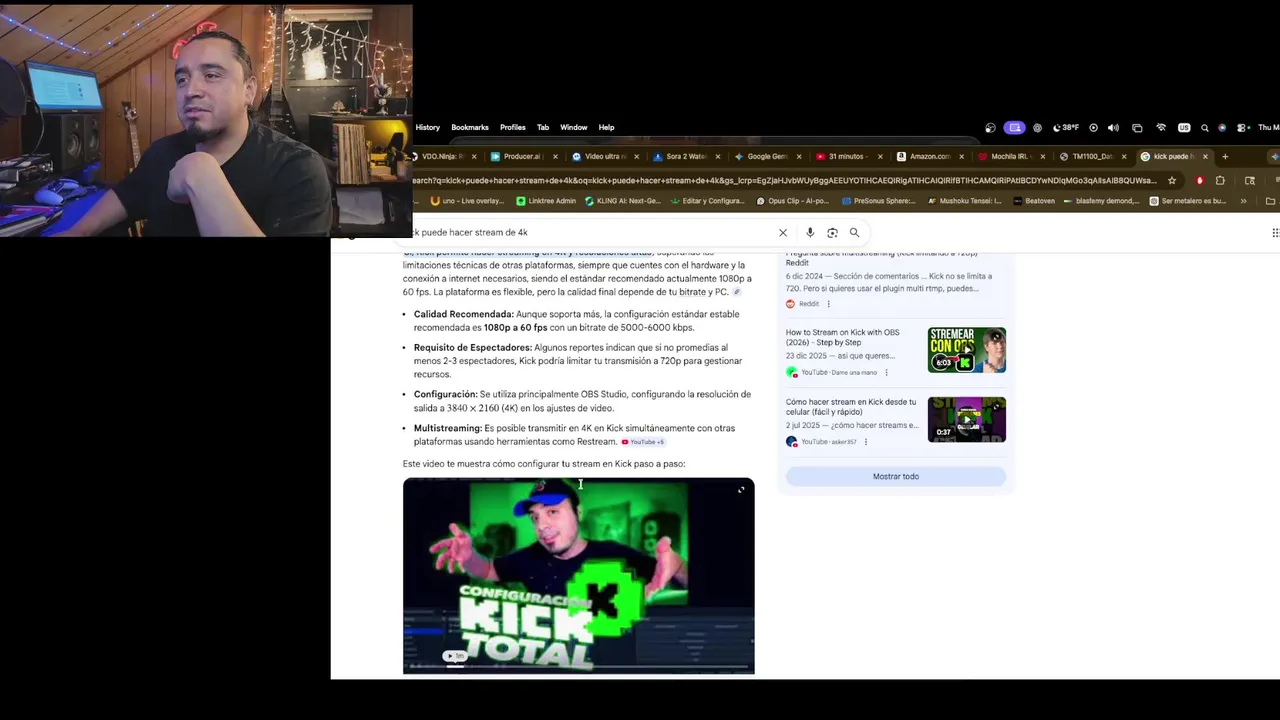
Task: Open the US keyboard input menu
Action: point(1184,128)
